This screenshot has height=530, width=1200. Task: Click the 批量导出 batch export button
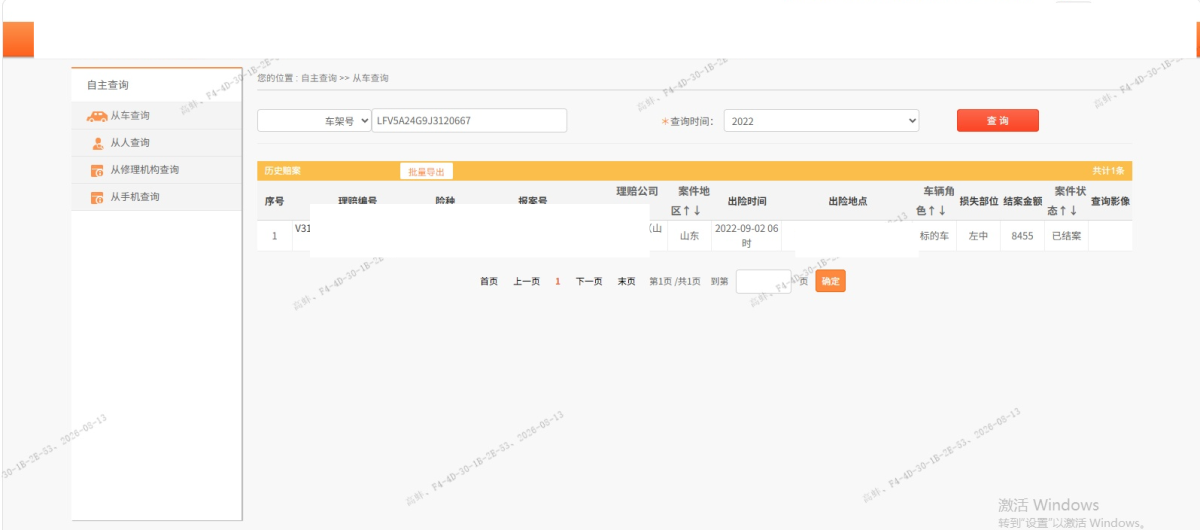coord(426,171)
